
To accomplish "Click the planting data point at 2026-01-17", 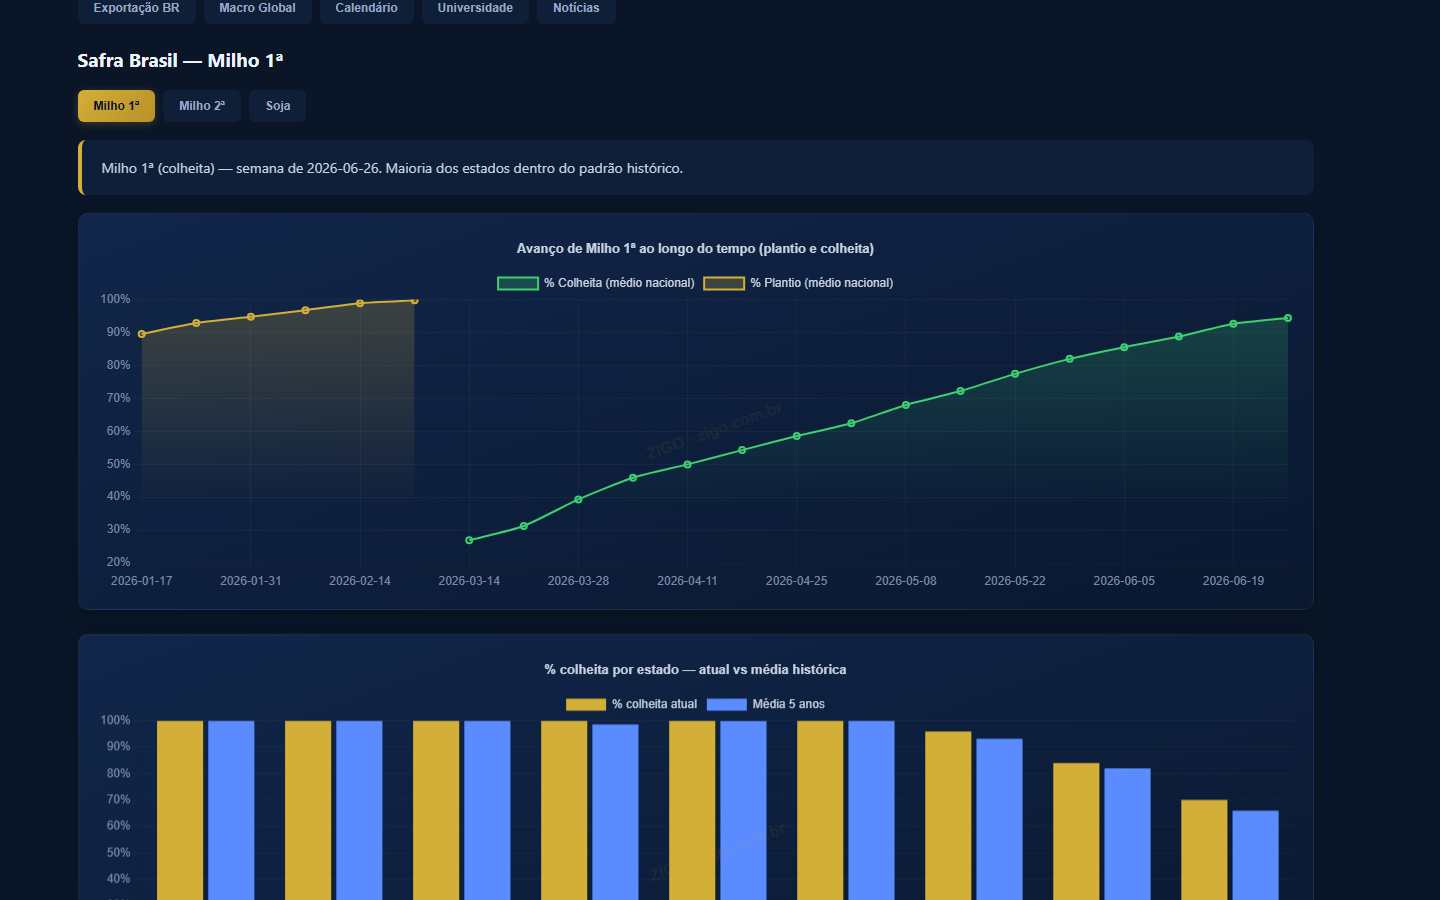I will pyautogui.click(x=142, y=334).
